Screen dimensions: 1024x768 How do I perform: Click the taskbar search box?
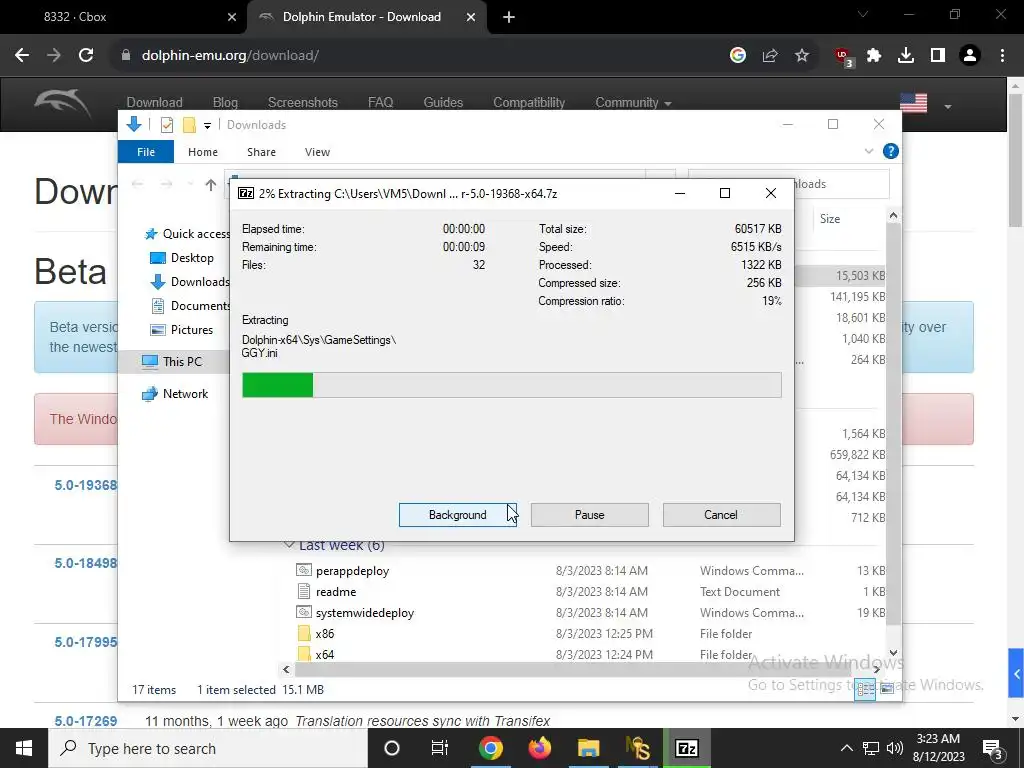pos(208,748)
